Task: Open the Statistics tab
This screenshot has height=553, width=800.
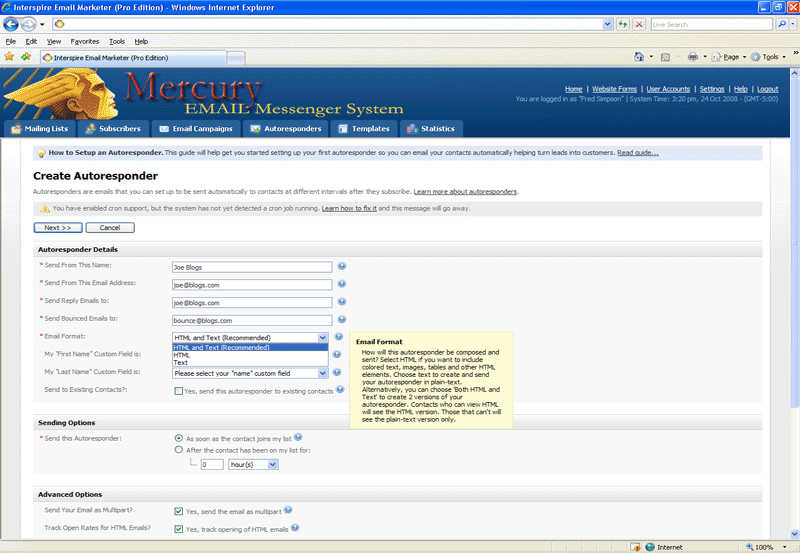Action: pyautogui.click(x=431, y=129)
